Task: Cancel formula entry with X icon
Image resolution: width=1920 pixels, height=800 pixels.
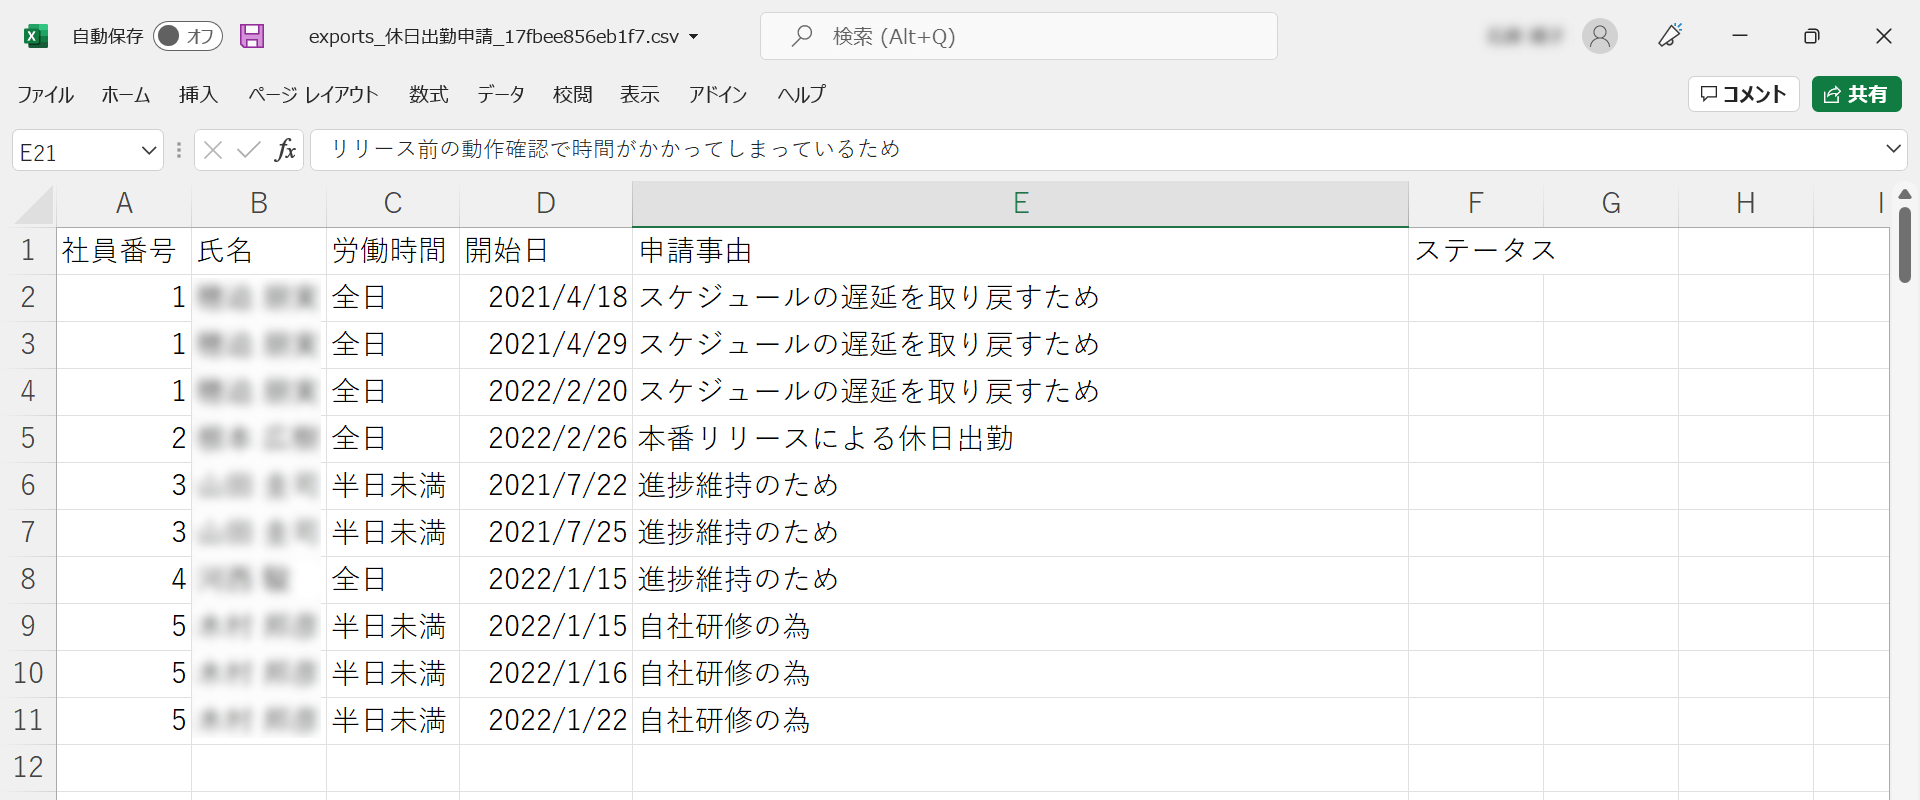Action: 212,150
